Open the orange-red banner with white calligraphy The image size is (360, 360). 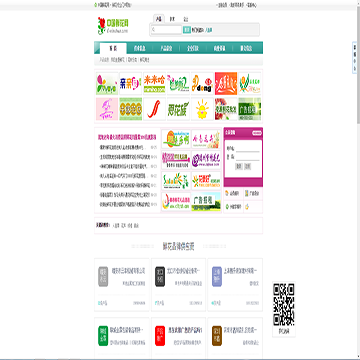(226, 84)
